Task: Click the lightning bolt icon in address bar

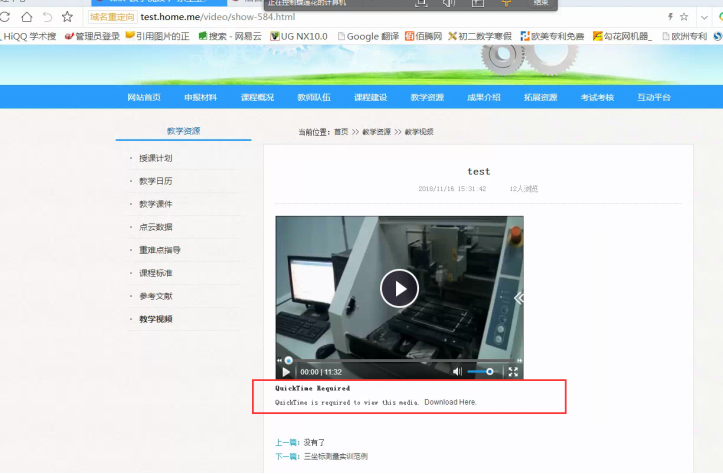Action: click(x=669, y=17)
